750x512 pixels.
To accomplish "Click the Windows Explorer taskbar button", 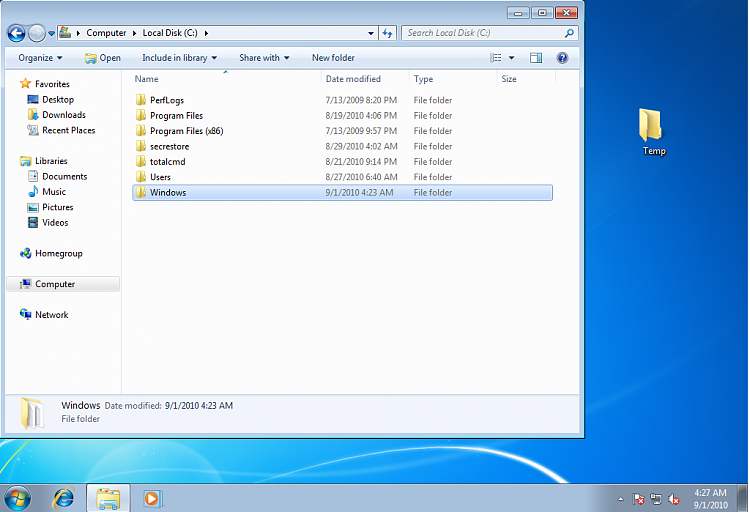I will tap(108, 499).
